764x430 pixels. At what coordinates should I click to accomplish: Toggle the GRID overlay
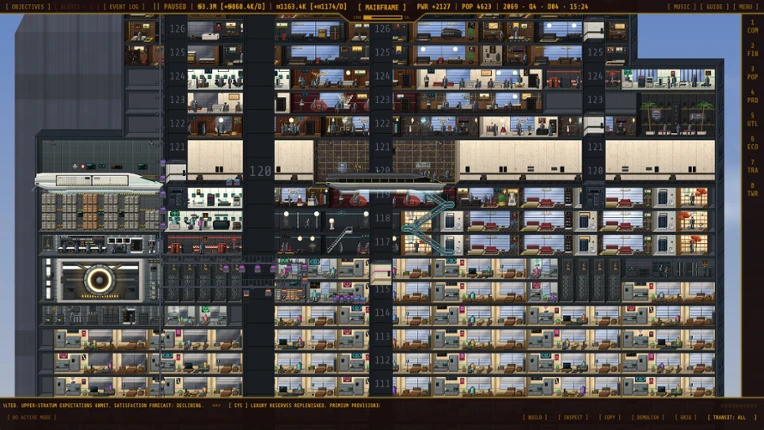[686, 417]
